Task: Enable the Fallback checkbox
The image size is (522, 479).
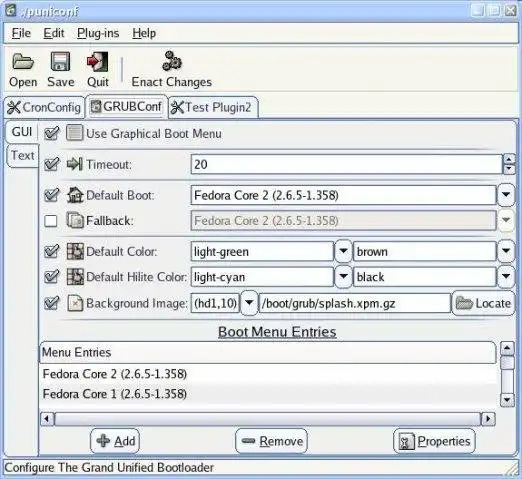Action: pos(51,221)
